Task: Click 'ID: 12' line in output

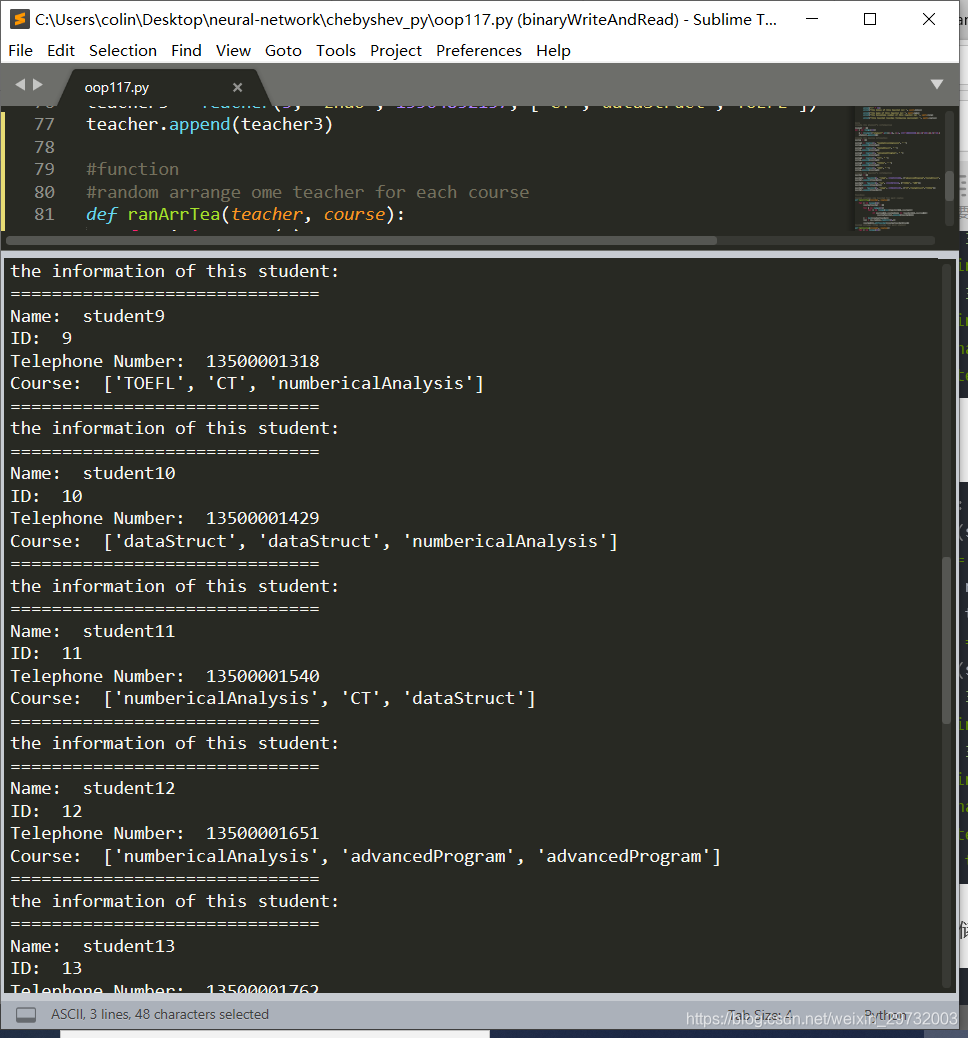Action: click(x=46, y=811)
